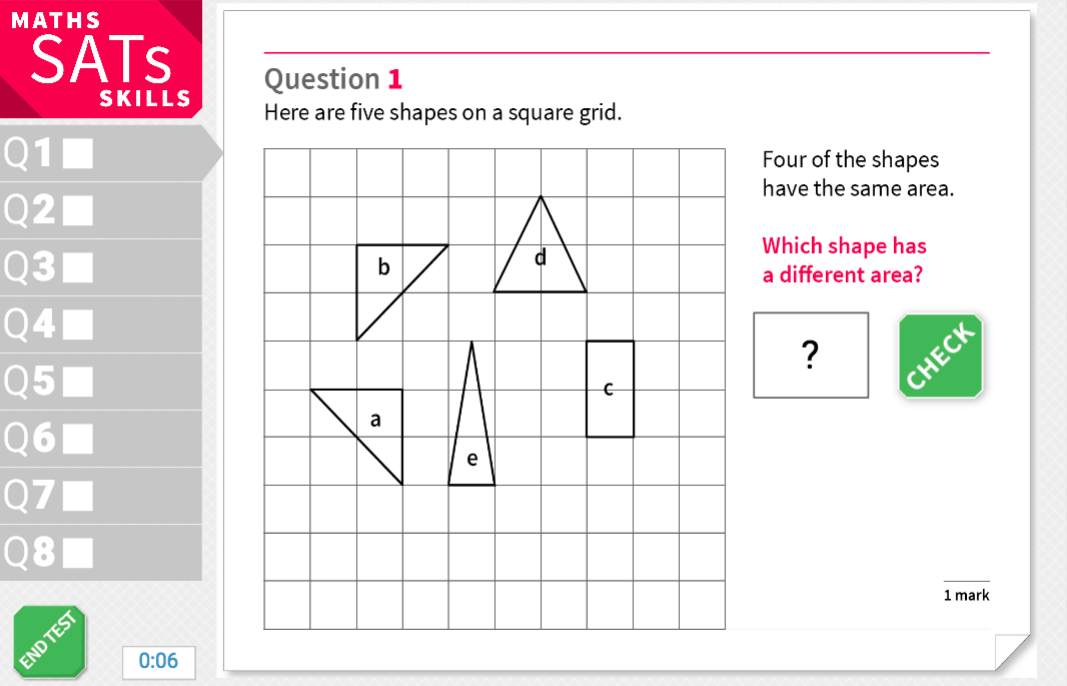Open the question answer box
The width and height of the screenshot is (1067, 686).
point(810,355)
